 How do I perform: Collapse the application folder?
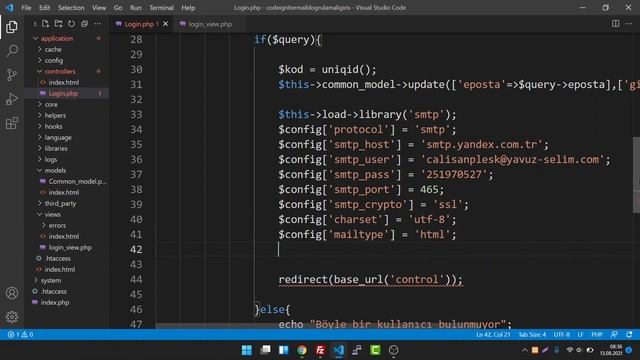pos(57,38)
